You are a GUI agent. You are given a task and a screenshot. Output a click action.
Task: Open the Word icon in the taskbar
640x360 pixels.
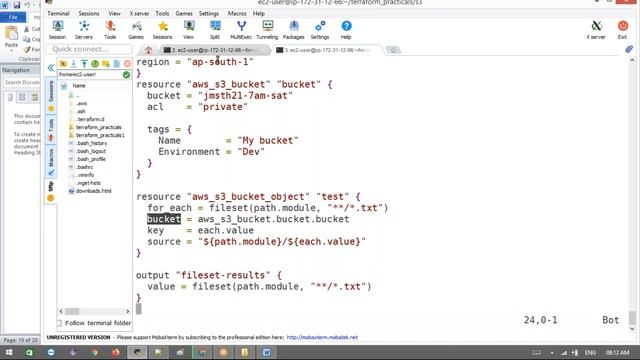(x=266, y=352)
